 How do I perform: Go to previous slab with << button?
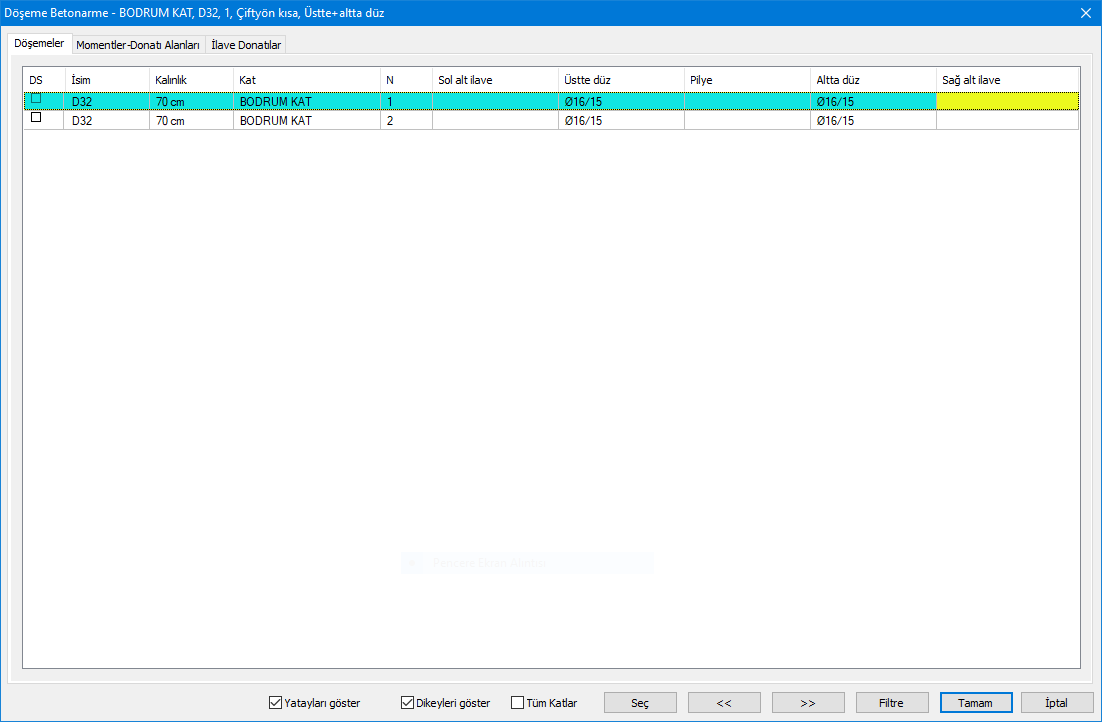tap(724, 703)
